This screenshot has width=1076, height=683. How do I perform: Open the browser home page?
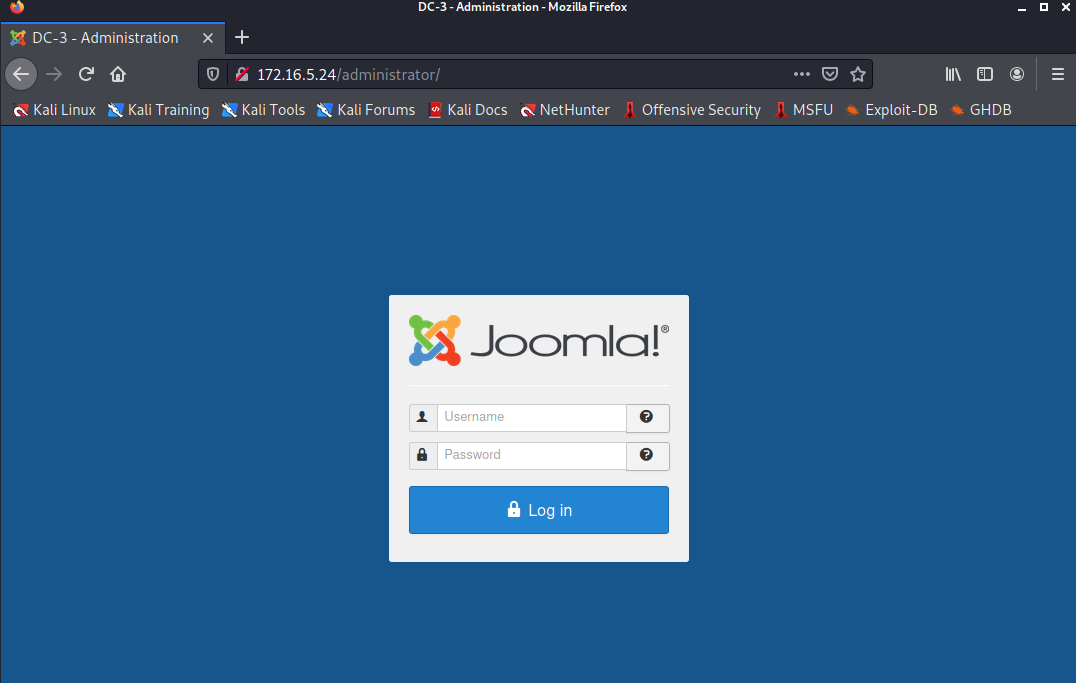coord(118,74)
